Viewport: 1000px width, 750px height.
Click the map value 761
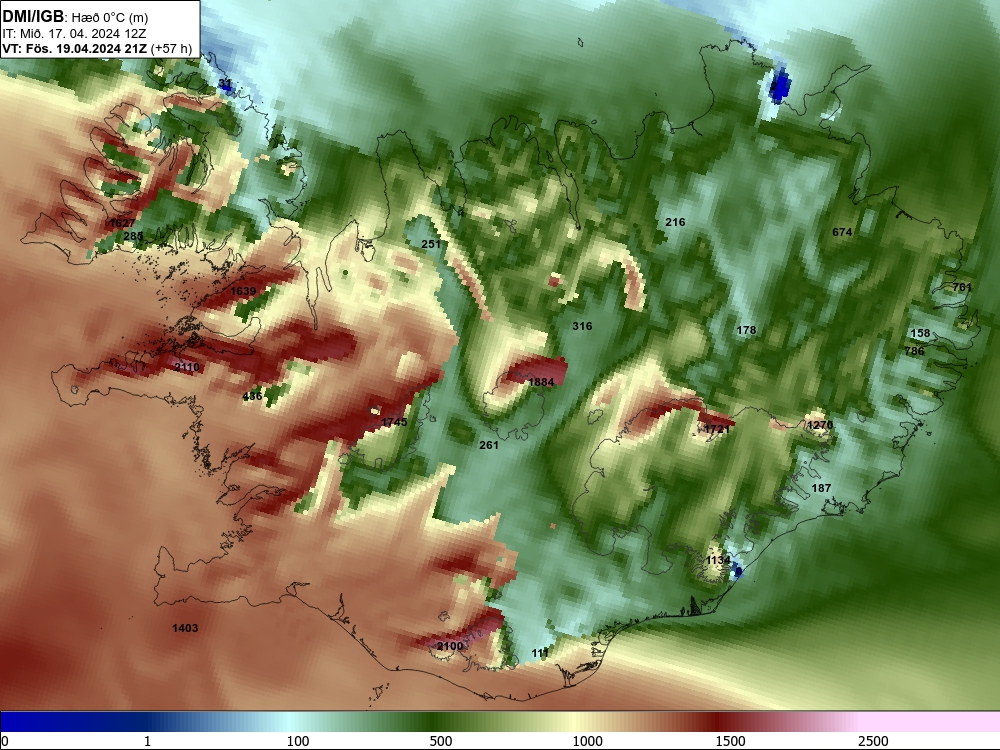coord(962,287)
